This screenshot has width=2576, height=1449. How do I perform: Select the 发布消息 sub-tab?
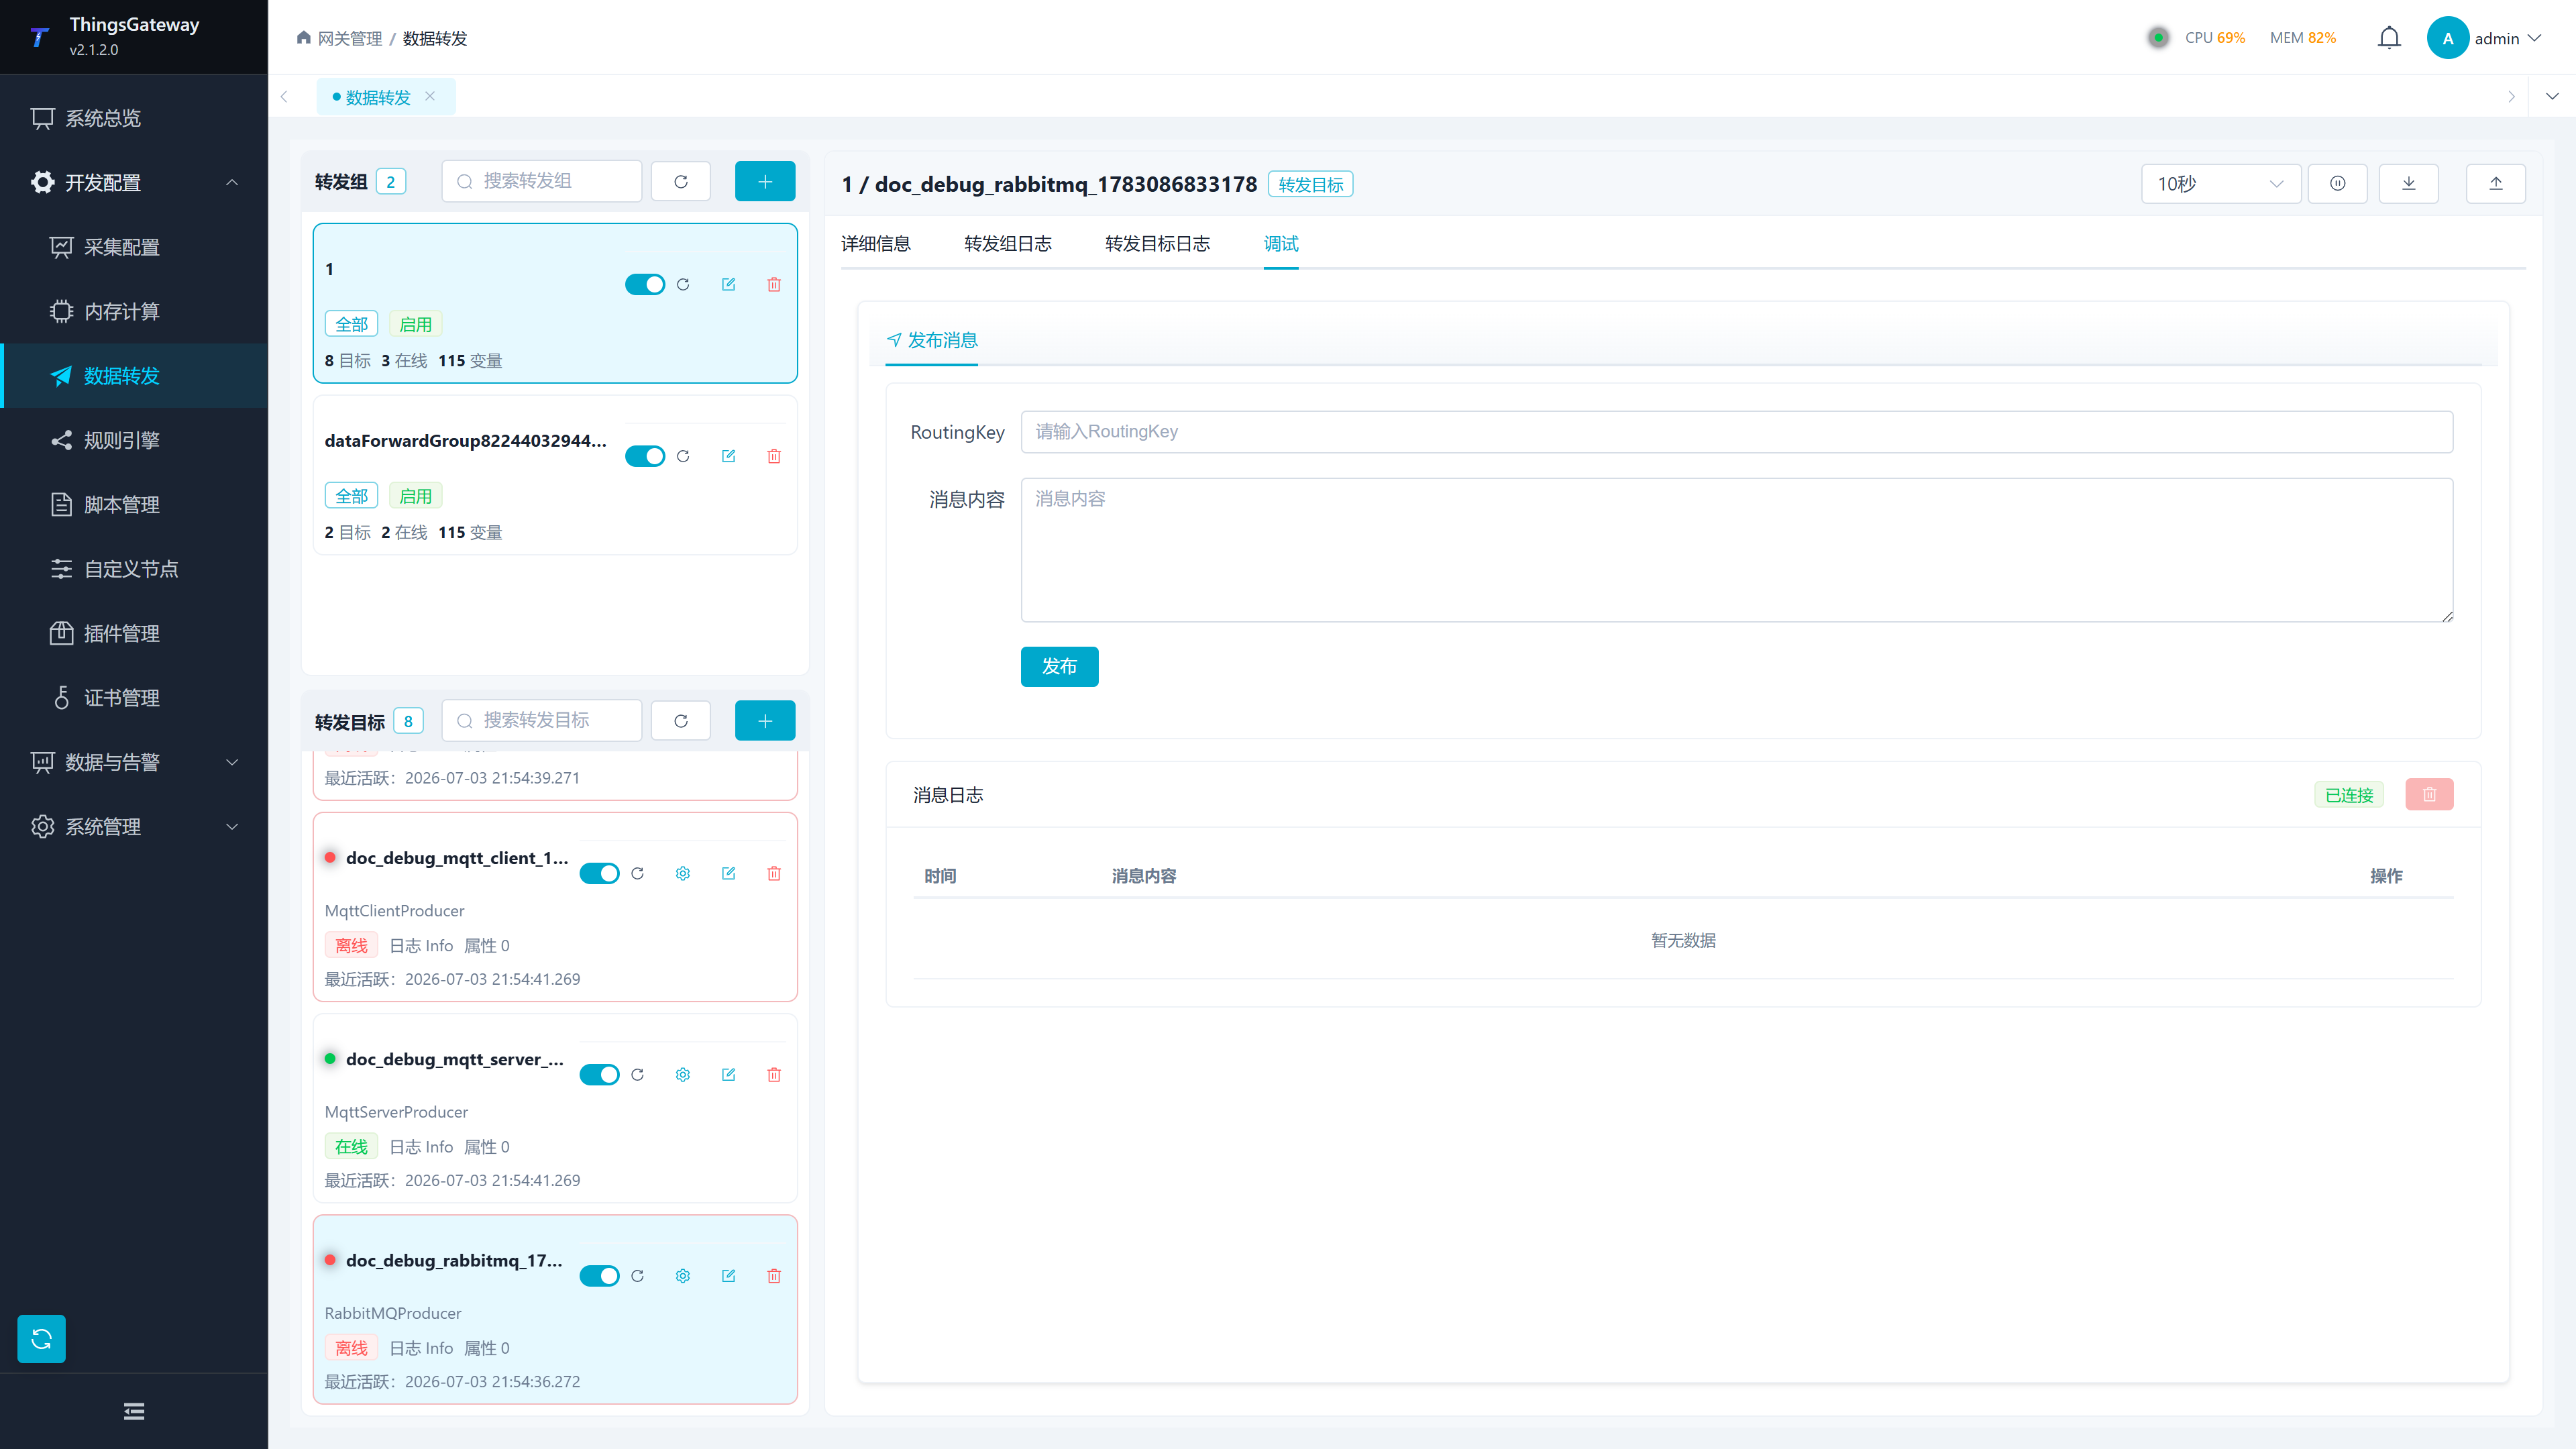[x=932, y=341]
